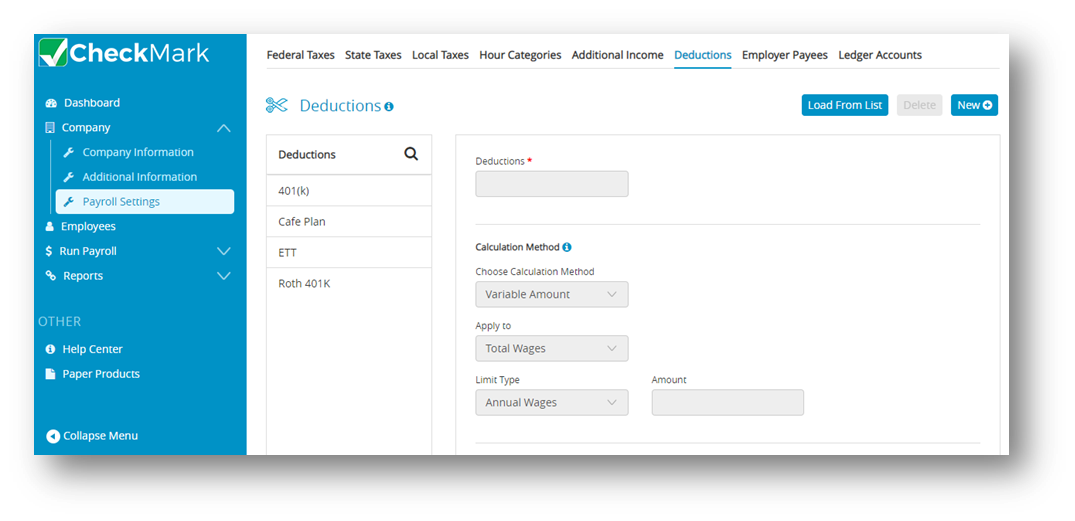
Task: Click Collapse Menu label
Action: coord(100,436)
